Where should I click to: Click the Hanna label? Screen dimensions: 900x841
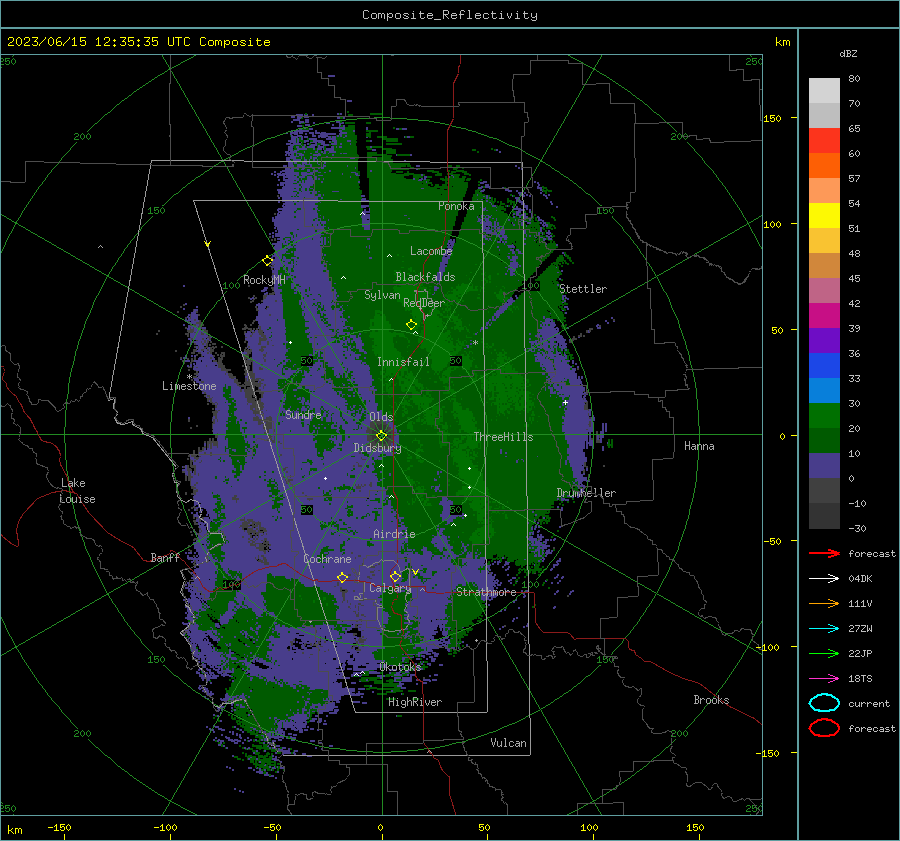pos(699,446)
